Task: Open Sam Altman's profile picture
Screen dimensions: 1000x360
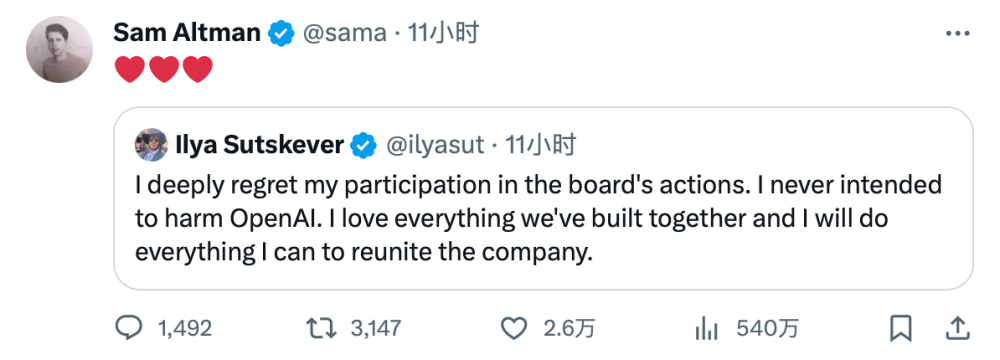Action: [x=59, y=49]
